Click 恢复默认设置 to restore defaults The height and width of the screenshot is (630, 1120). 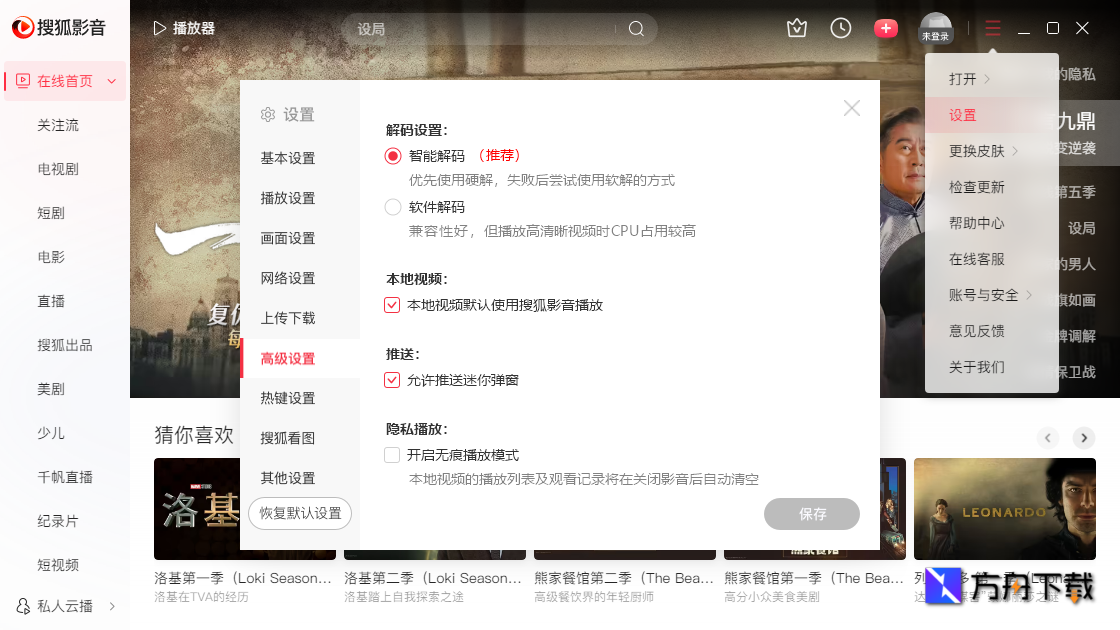pos(299,513)
